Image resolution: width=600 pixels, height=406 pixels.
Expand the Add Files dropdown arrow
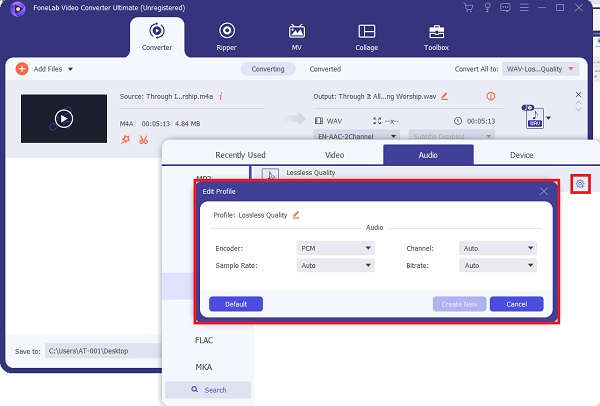(70, 69)
